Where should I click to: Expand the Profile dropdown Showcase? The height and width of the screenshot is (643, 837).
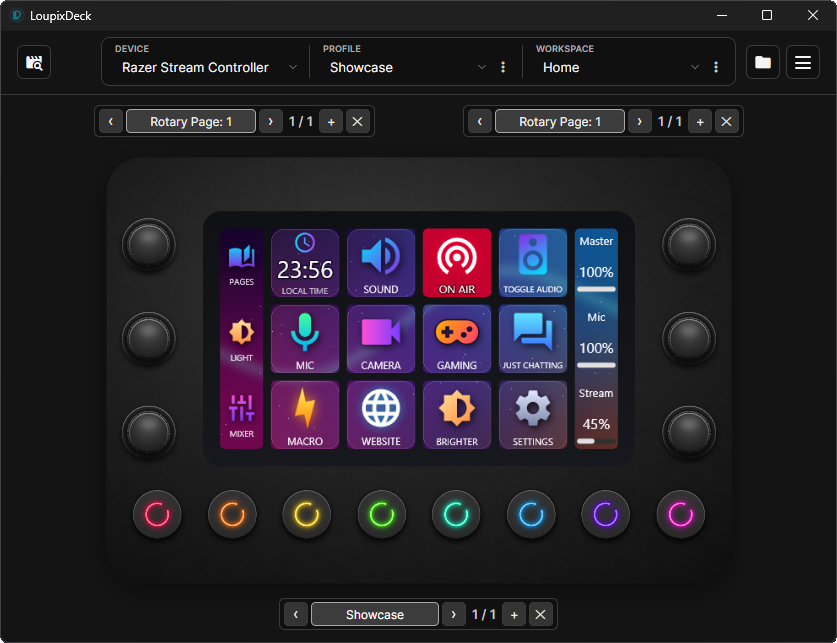[407, 67]
